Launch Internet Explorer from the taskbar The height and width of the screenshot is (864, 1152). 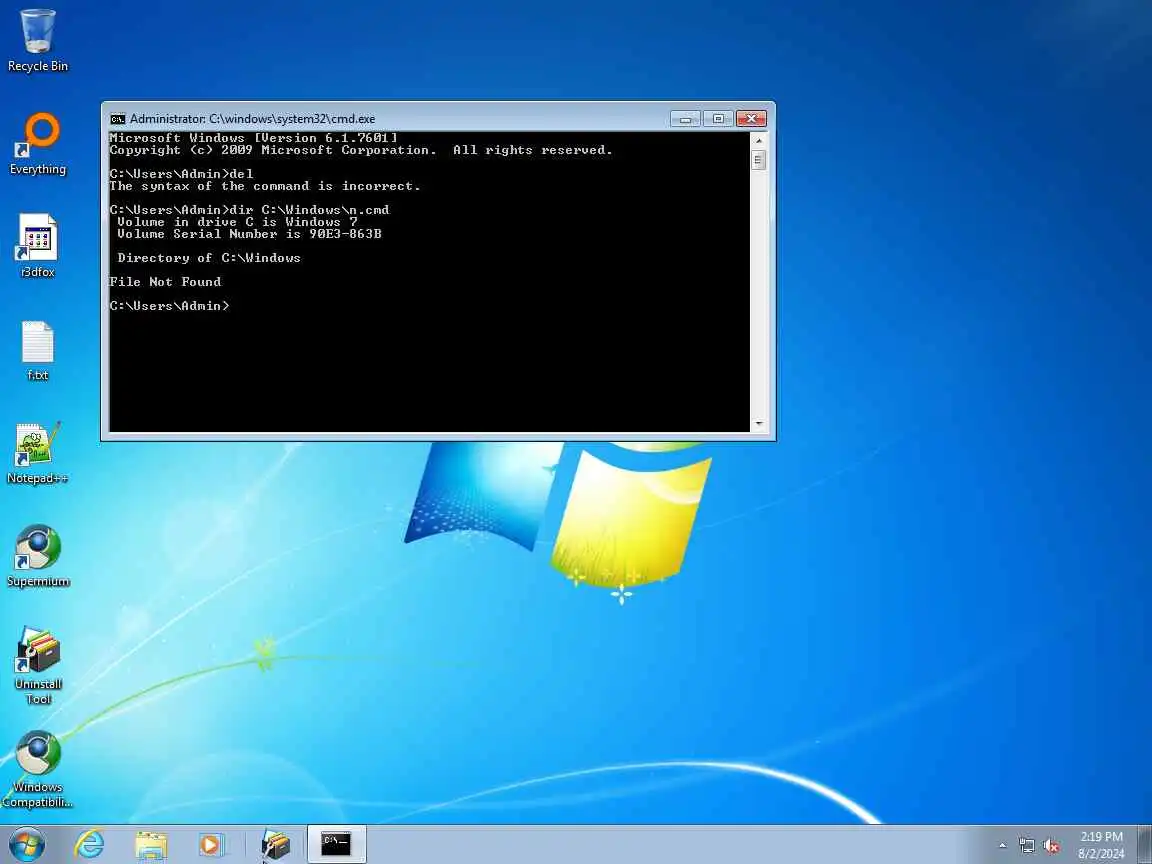point(90,844)
